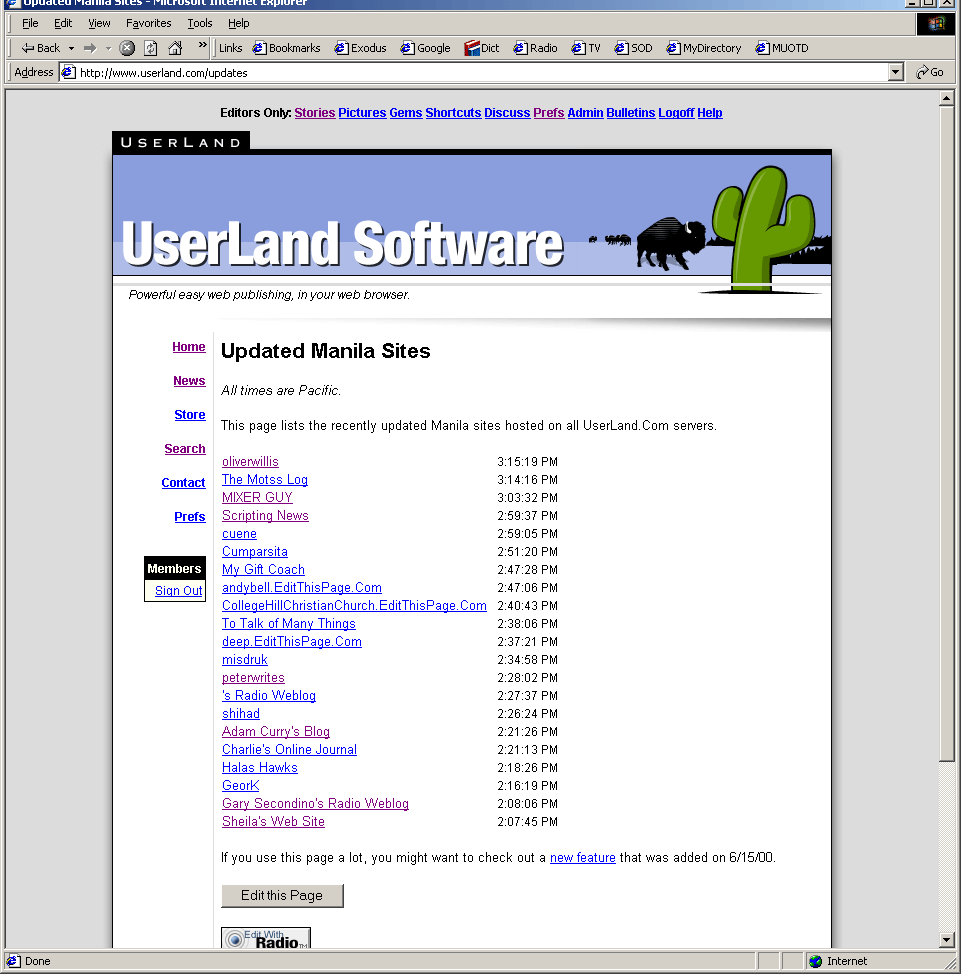Screen dimensions: 961x974
Task: Open the Favorites menu
Action: point(148,23)
